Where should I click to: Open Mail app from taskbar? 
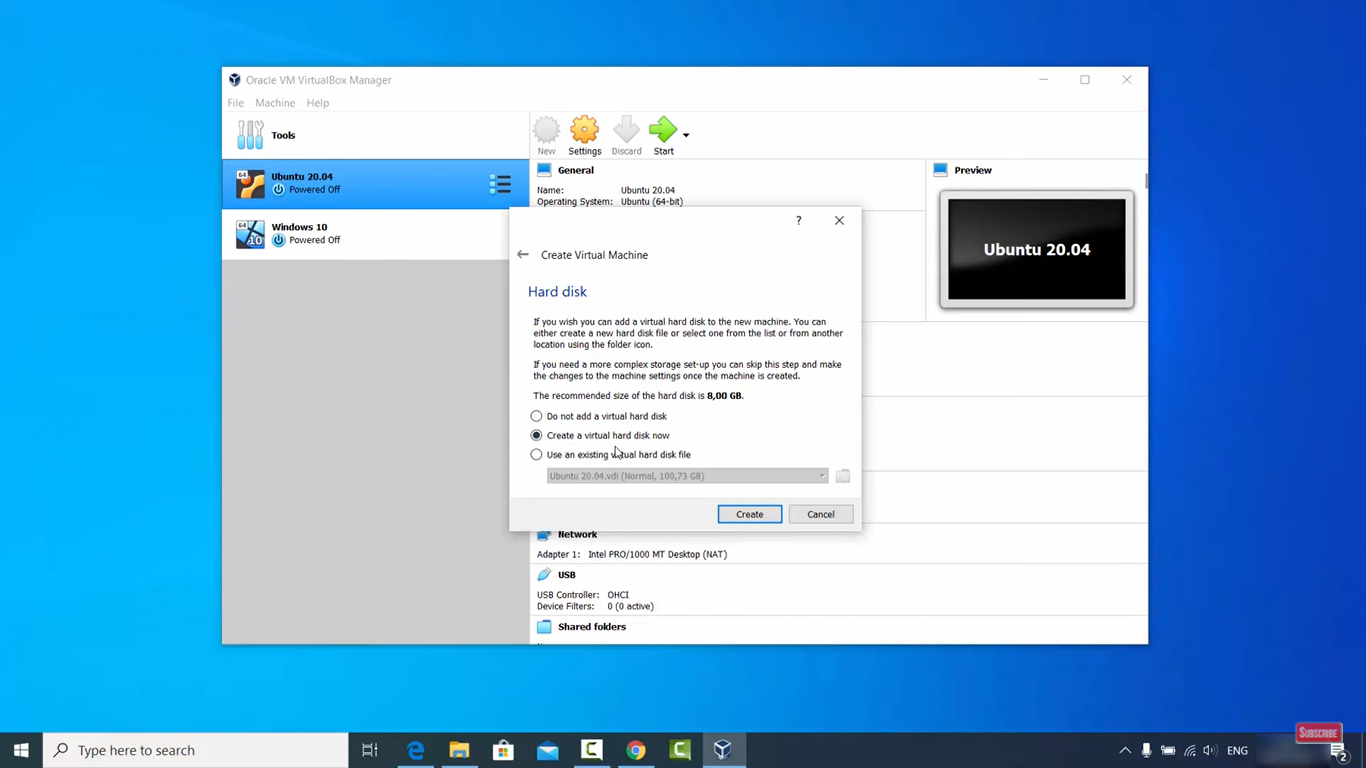pyautogui.click(x=547, y=750)
